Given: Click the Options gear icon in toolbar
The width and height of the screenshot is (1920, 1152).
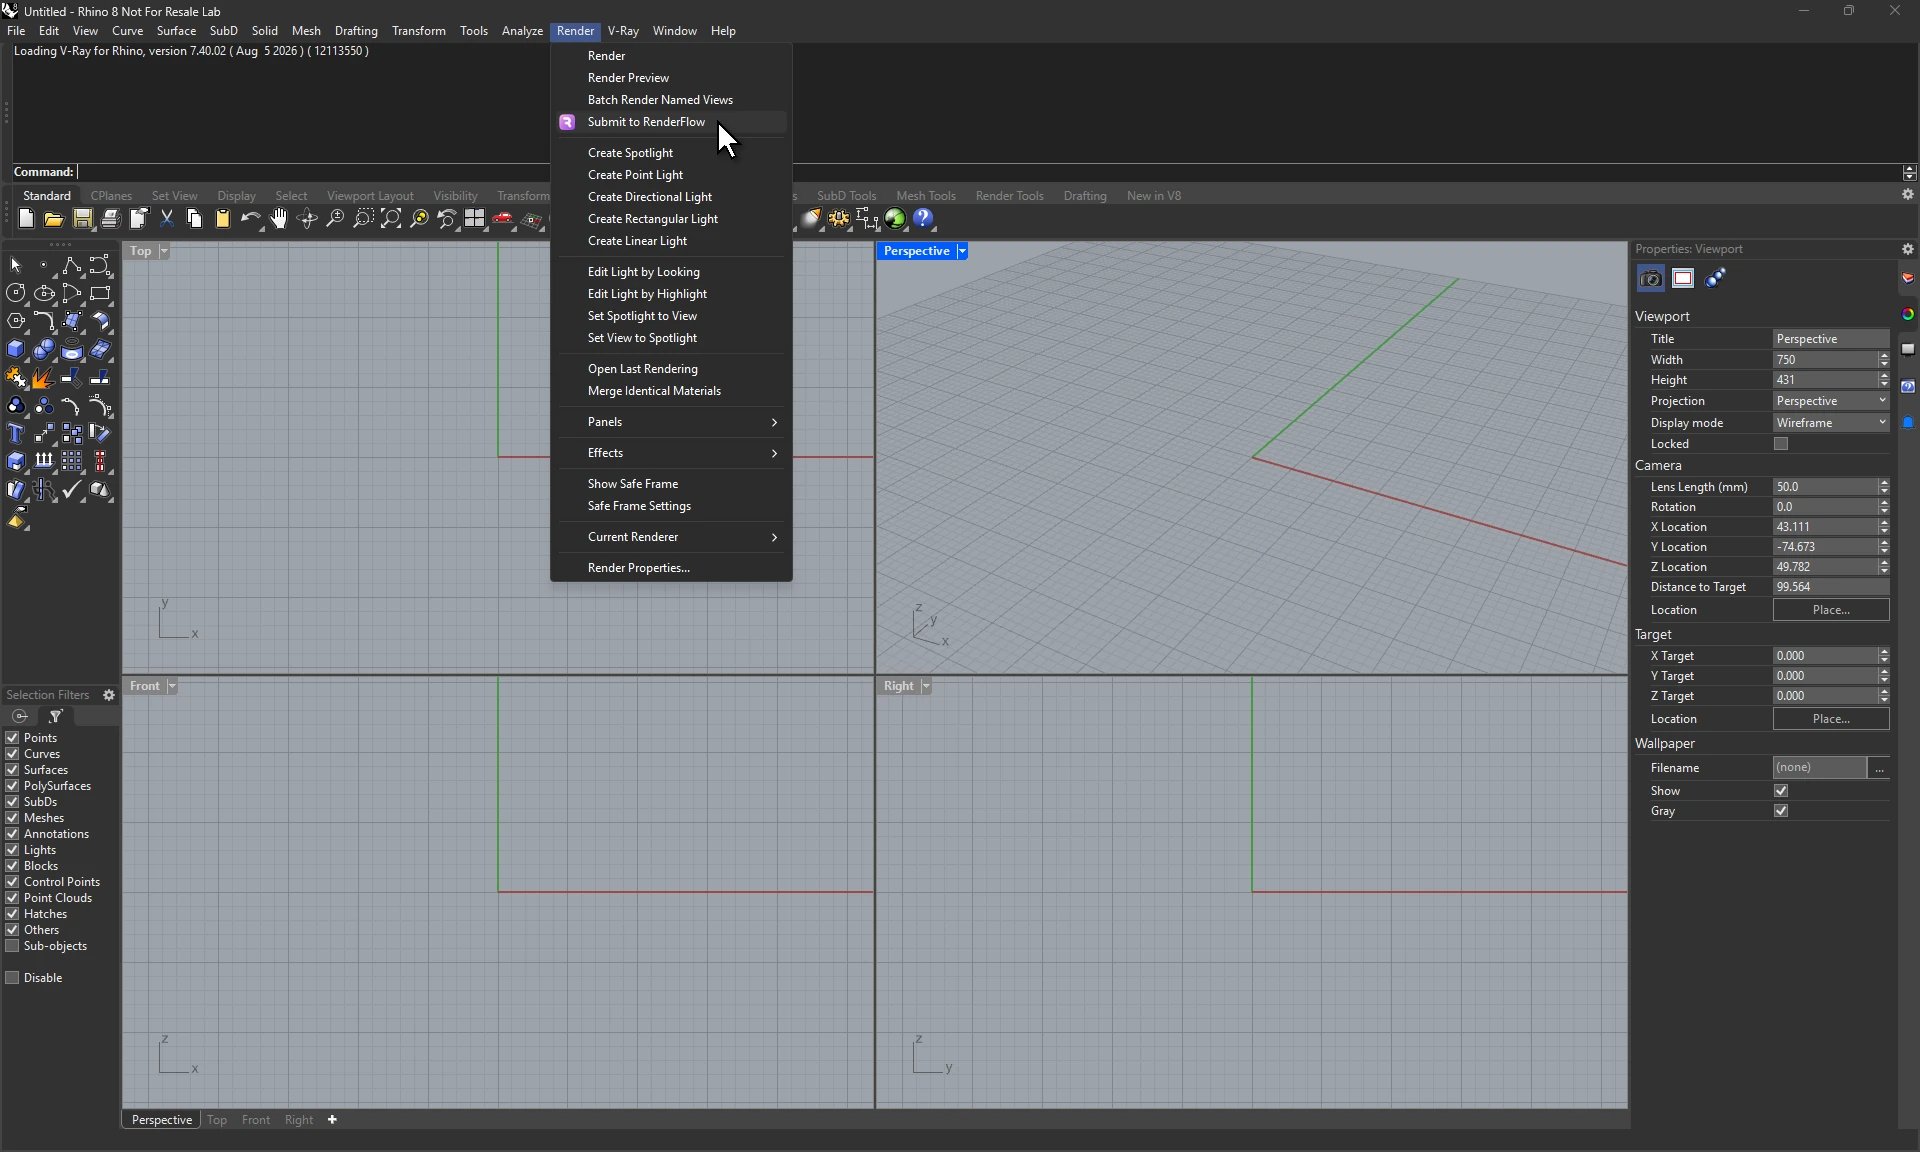Looking at the screenshot, I should click(x=839, y=219).
